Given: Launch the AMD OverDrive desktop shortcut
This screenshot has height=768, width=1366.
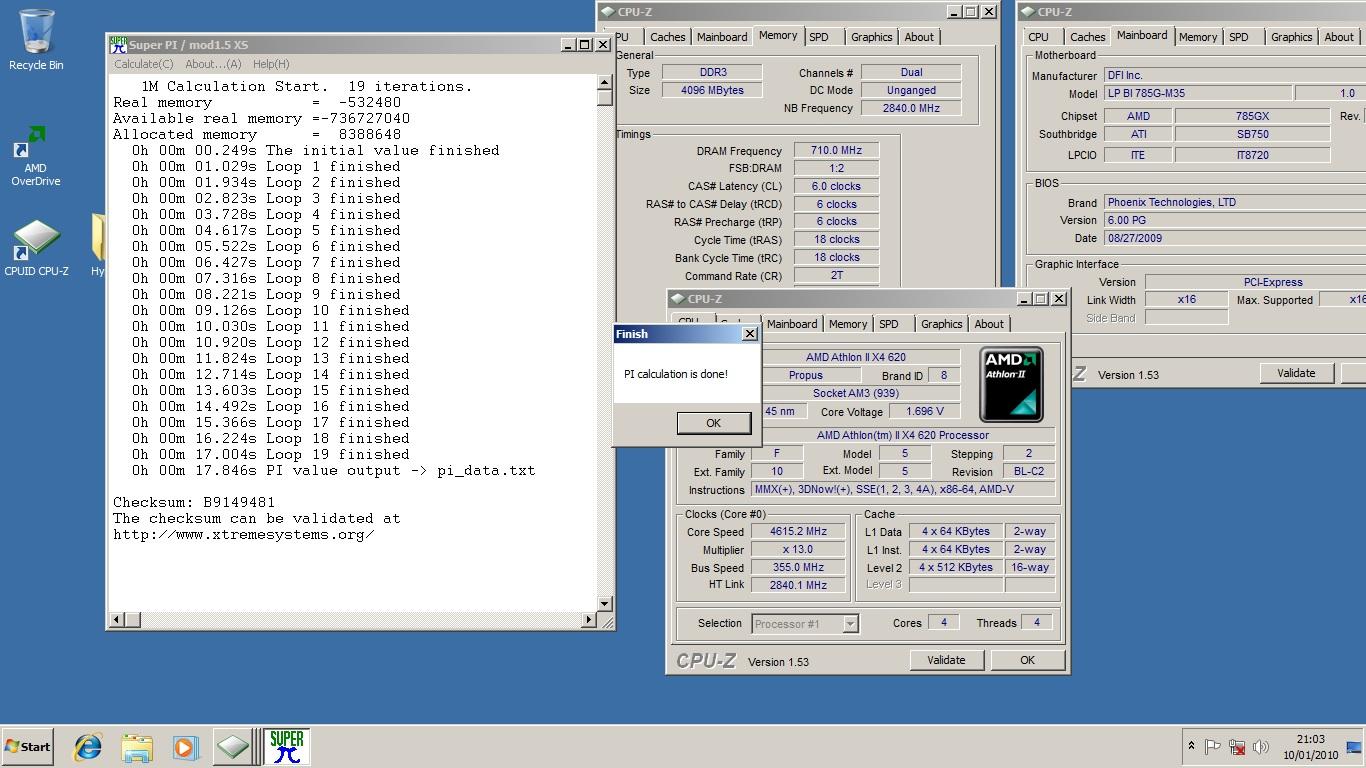Looking at the screenshot, I should click(x=36, y=156).
